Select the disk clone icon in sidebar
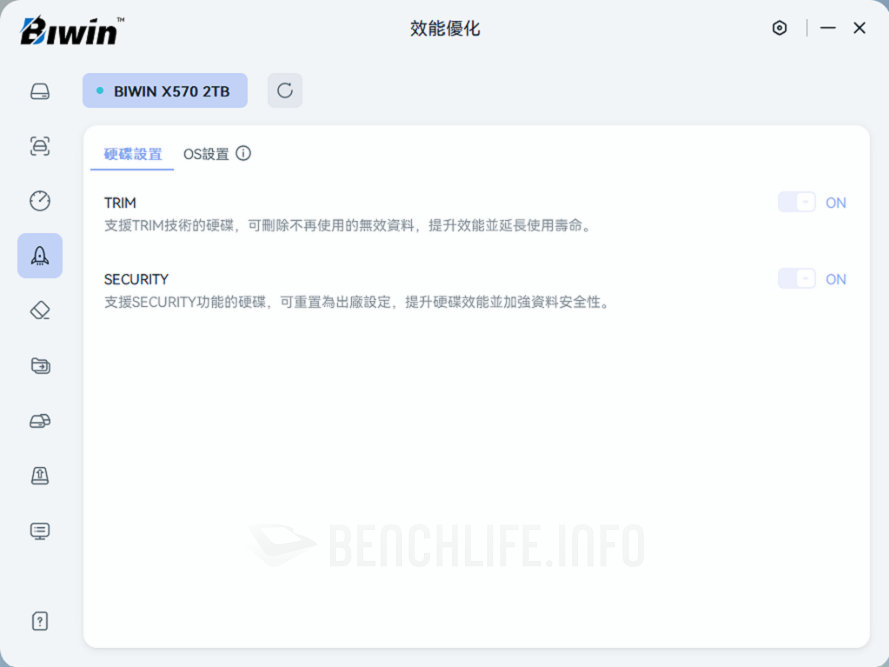 click(39, 421)
